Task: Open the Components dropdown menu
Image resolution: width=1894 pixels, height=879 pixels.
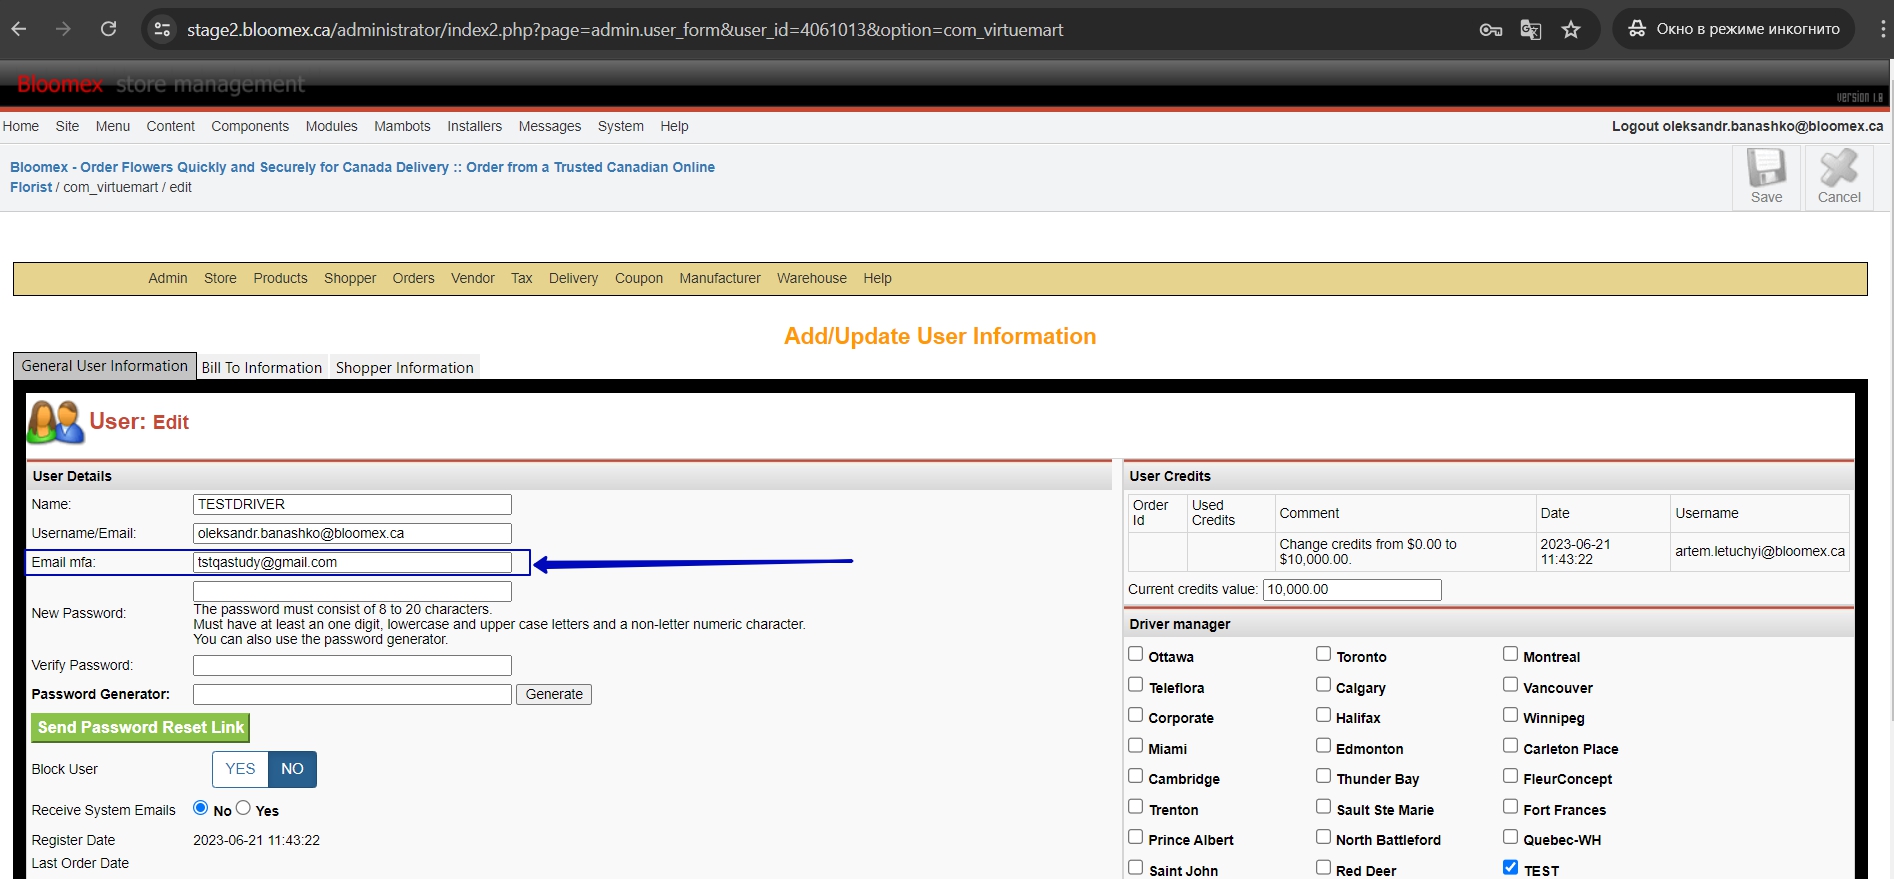Action: (250, 126)
